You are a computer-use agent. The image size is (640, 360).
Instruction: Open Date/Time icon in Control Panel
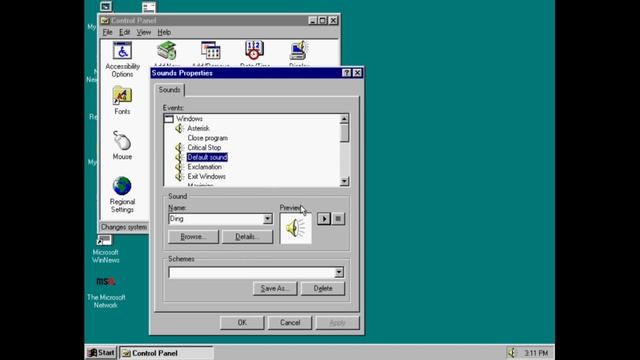(254, 50)
